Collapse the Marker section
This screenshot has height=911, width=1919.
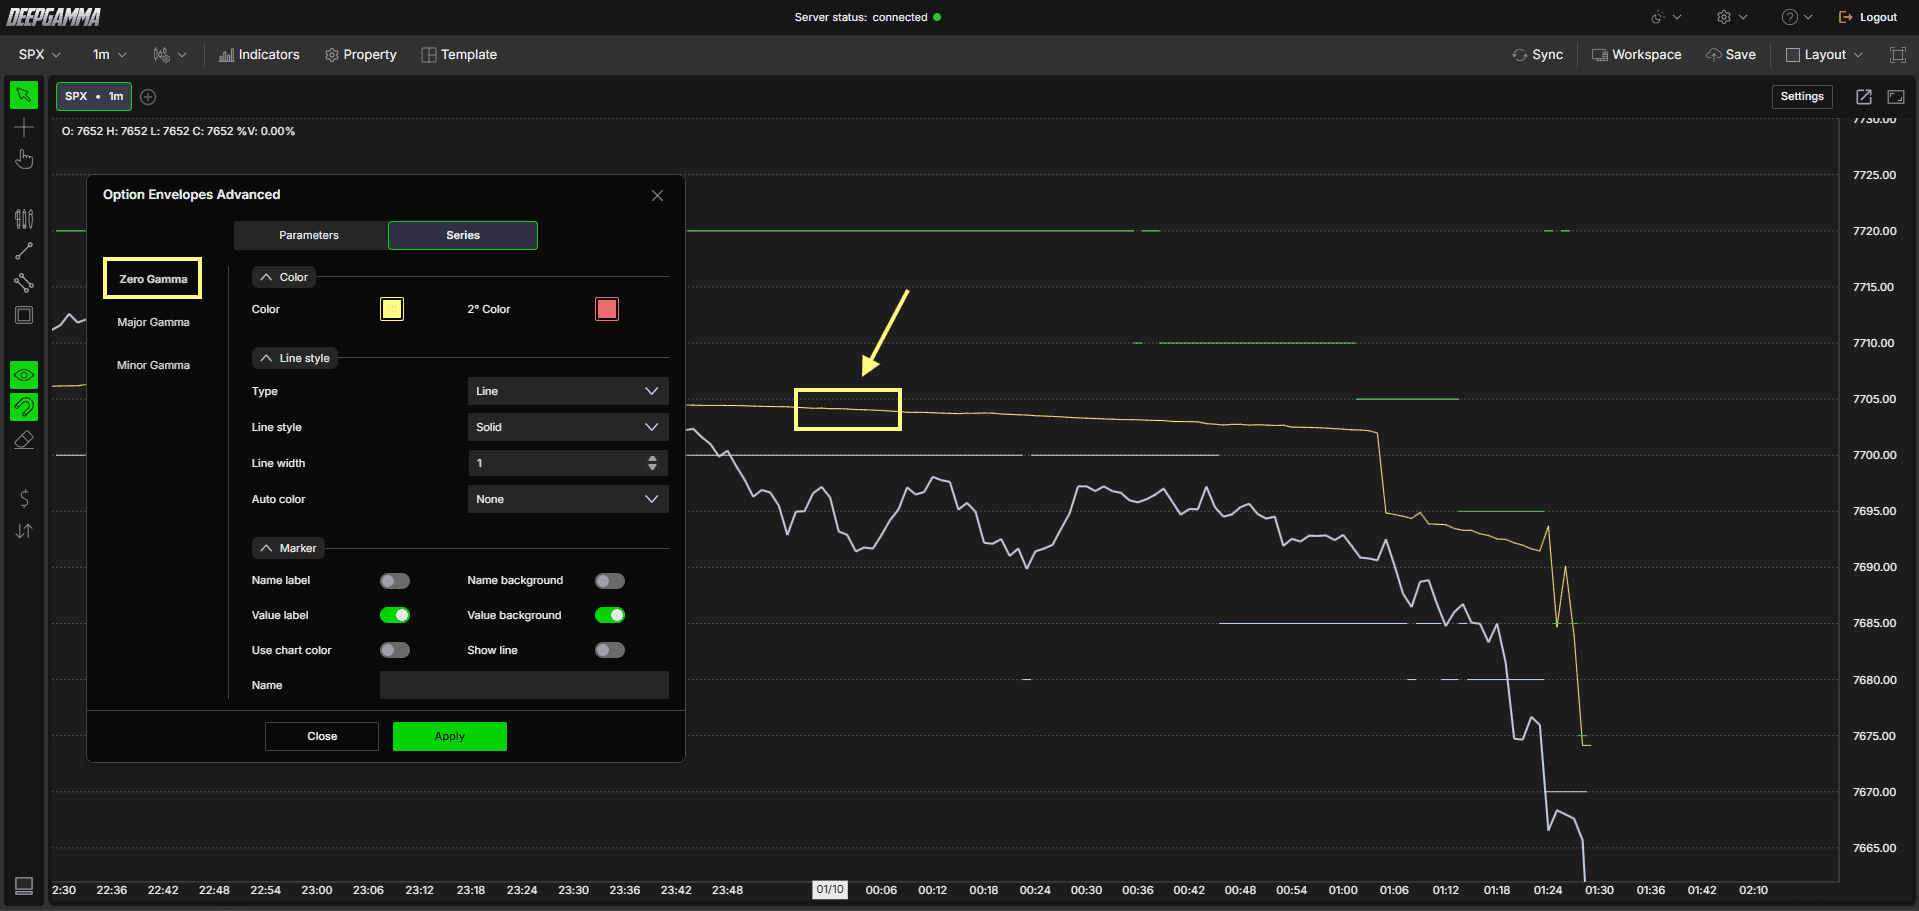(x=288, y=548)
